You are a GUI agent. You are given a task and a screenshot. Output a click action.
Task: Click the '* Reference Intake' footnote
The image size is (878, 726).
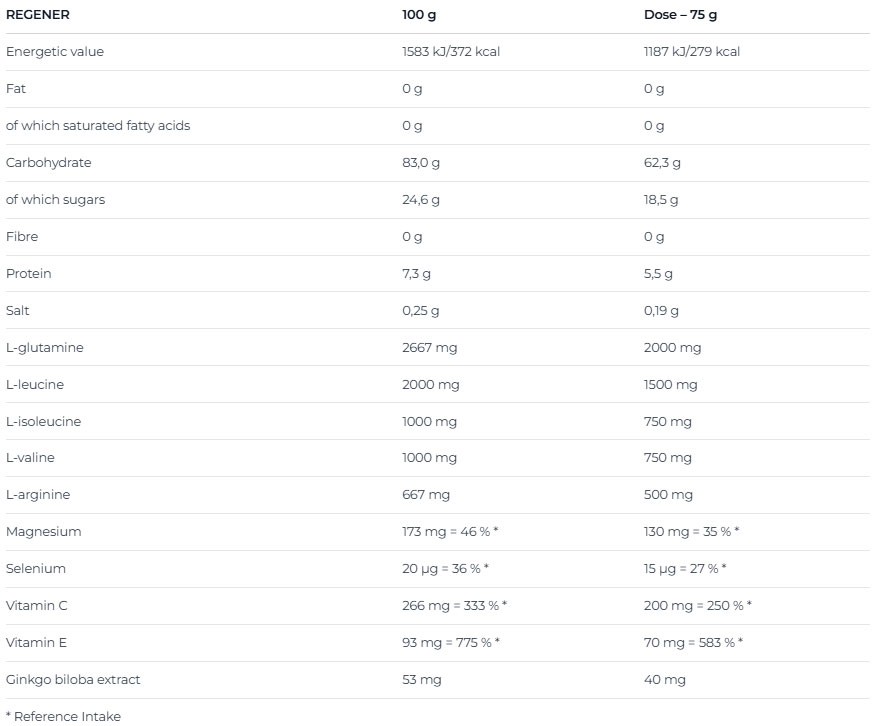click(64, 716)
